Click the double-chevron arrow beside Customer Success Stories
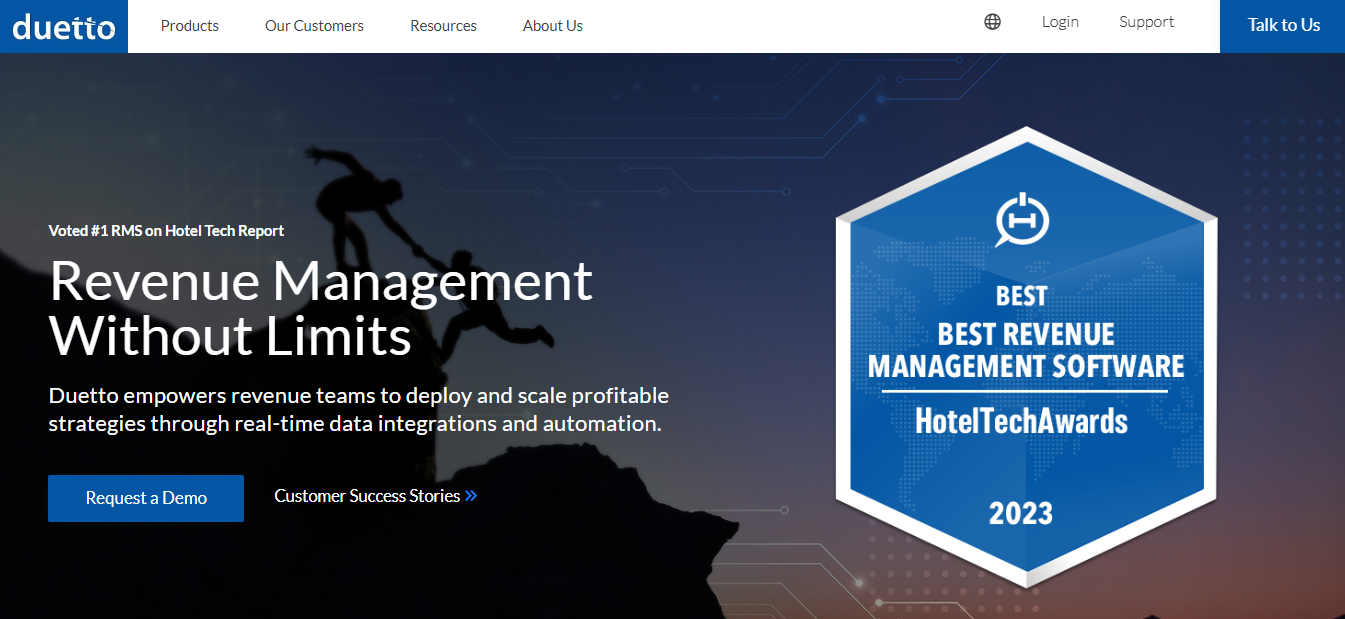The image size is (1345, 619). point(471,495)
